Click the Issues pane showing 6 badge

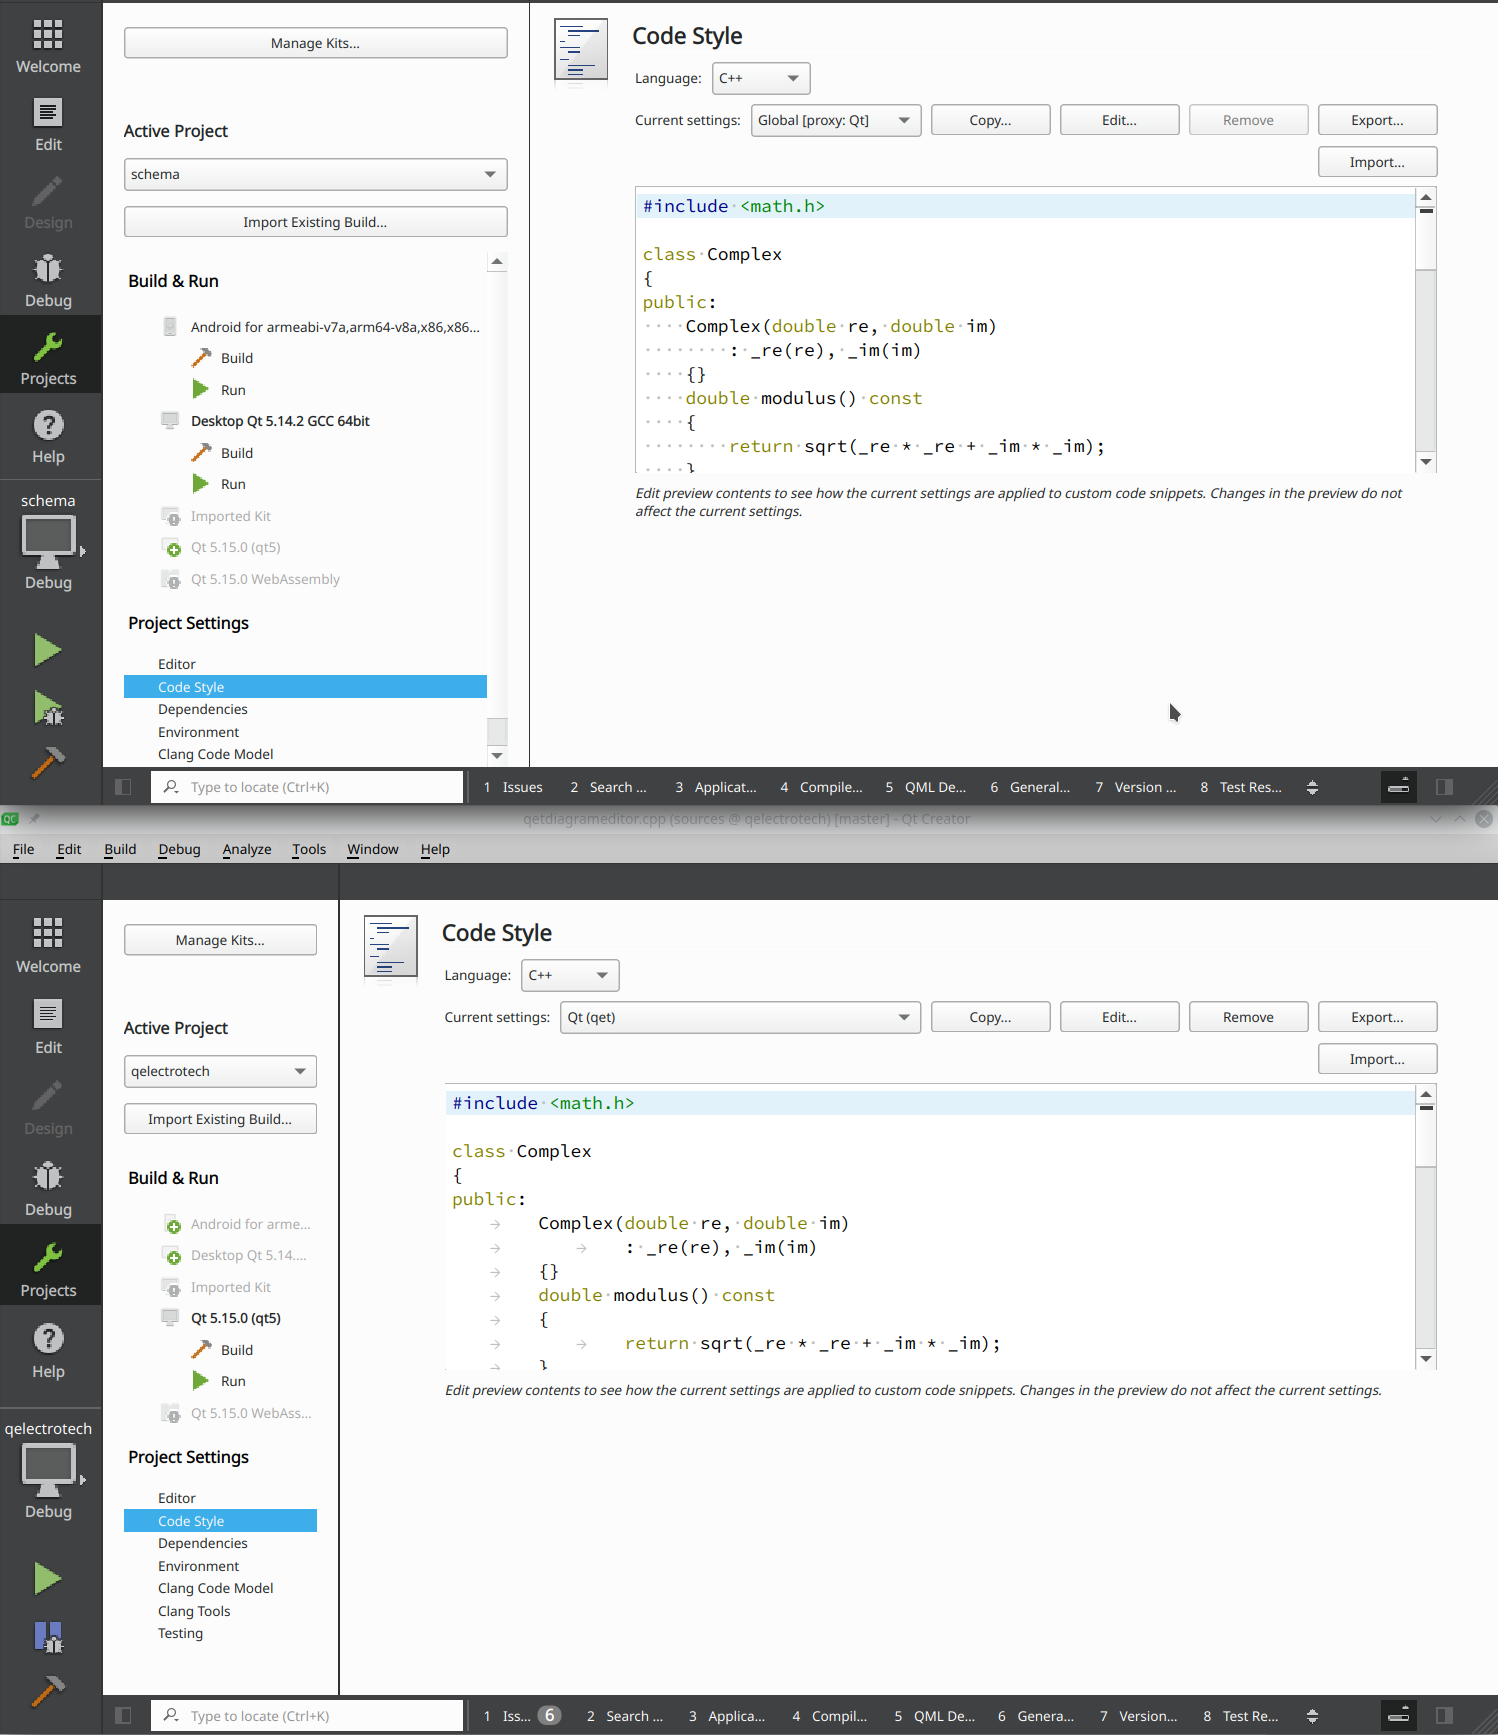[521, 1716]
